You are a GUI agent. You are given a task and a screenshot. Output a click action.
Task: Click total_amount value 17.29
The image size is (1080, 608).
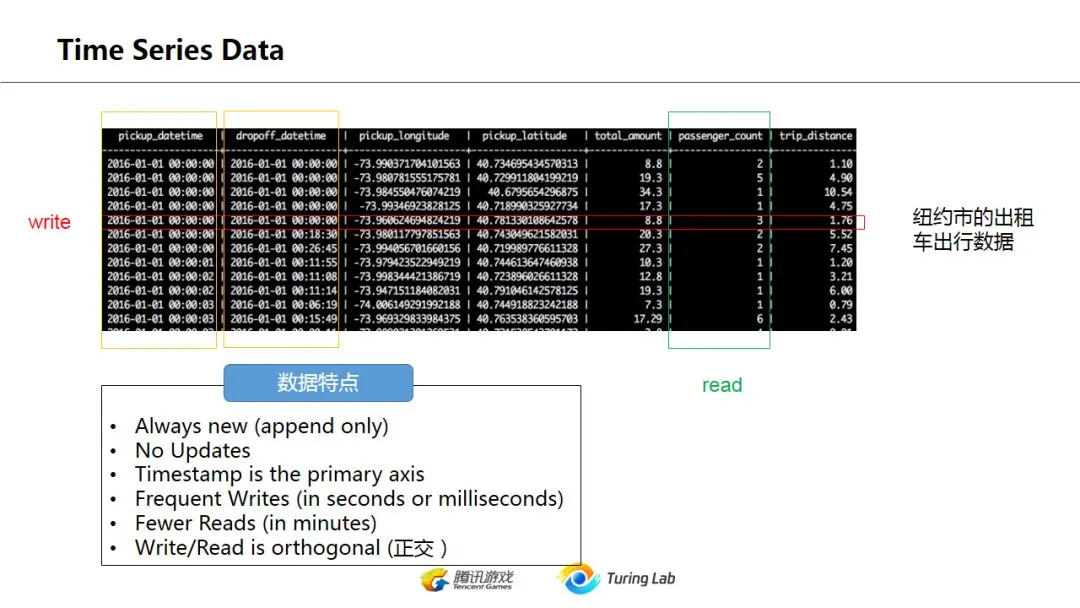click(647, 319)
